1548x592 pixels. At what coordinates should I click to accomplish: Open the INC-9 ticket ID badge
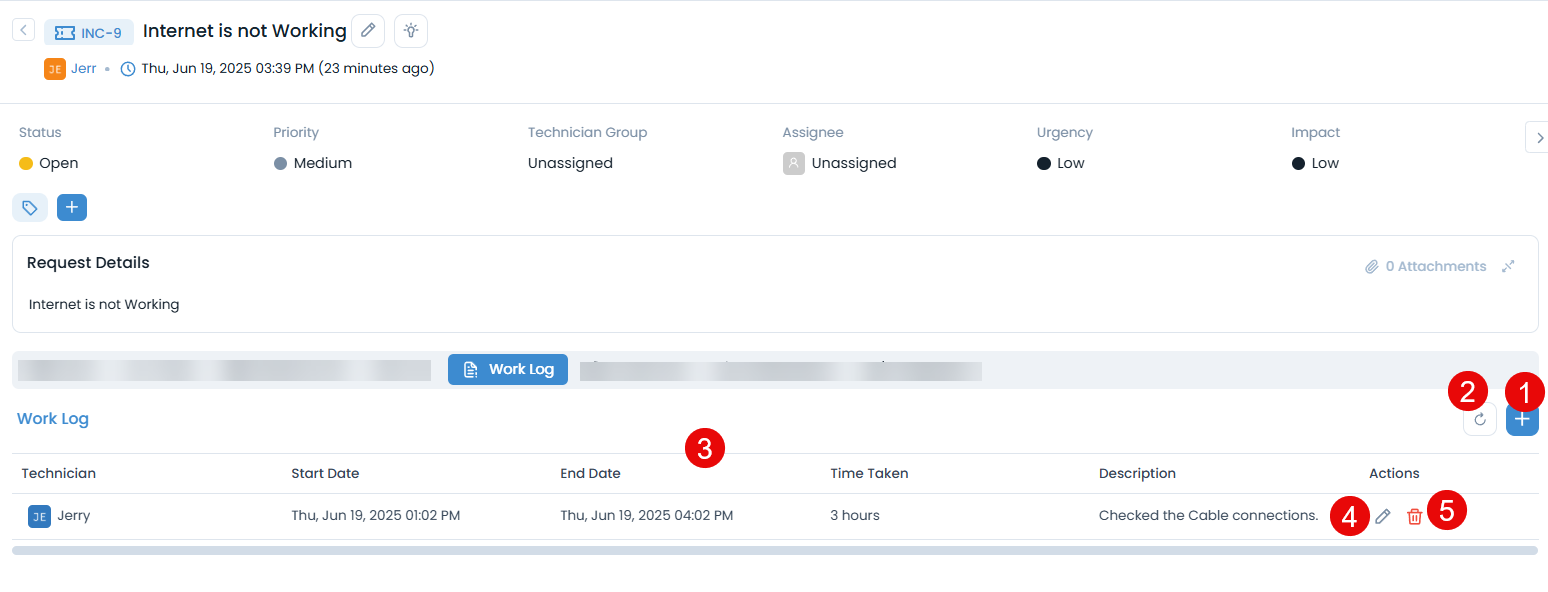click(89, 32)
